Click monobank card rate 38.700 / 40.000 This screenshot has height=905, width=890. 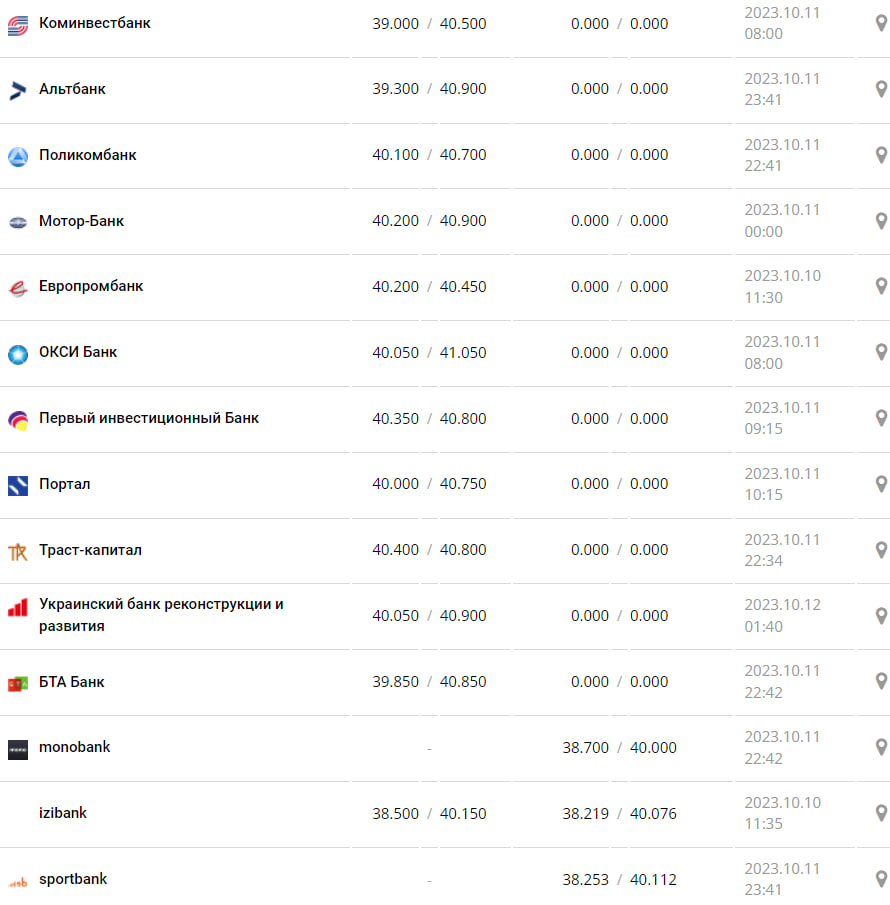pyautogui.click(x=619, y=747)
